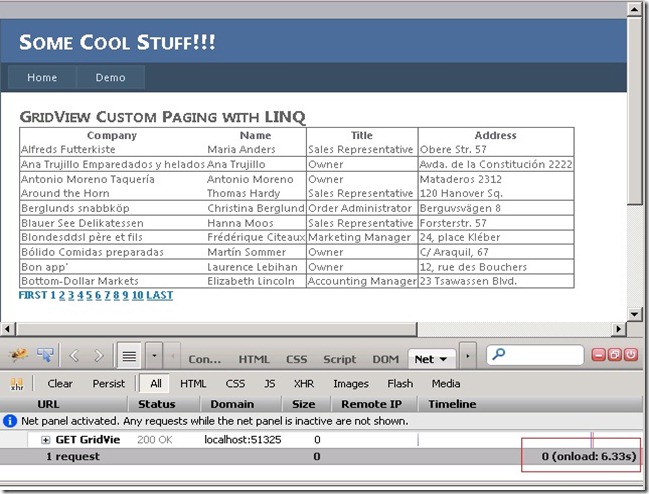Click the break on XHR icon
The width and height of the screenshot is (649, 494).
17,384
